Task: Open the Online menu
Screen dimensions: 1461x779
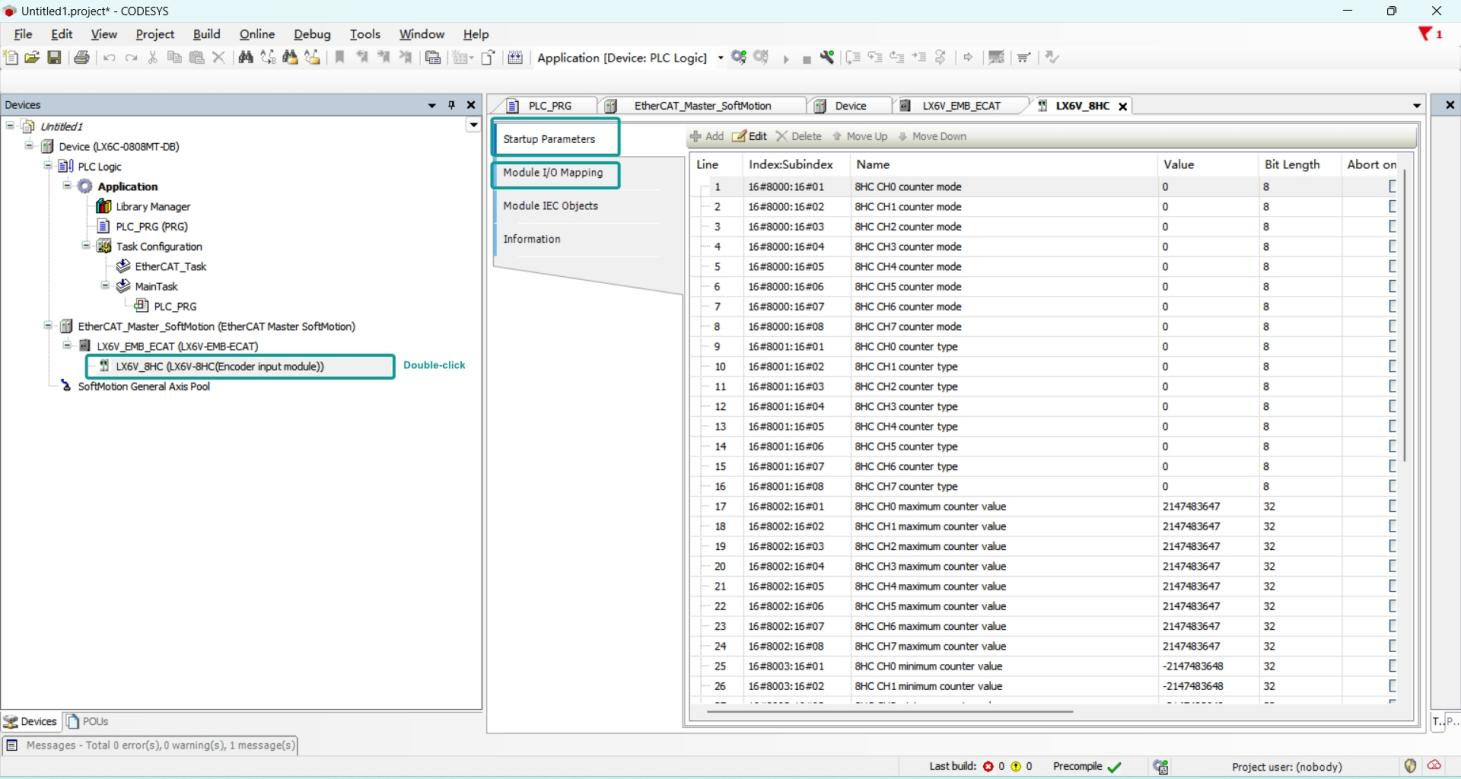Action: [x=257, y=34]
